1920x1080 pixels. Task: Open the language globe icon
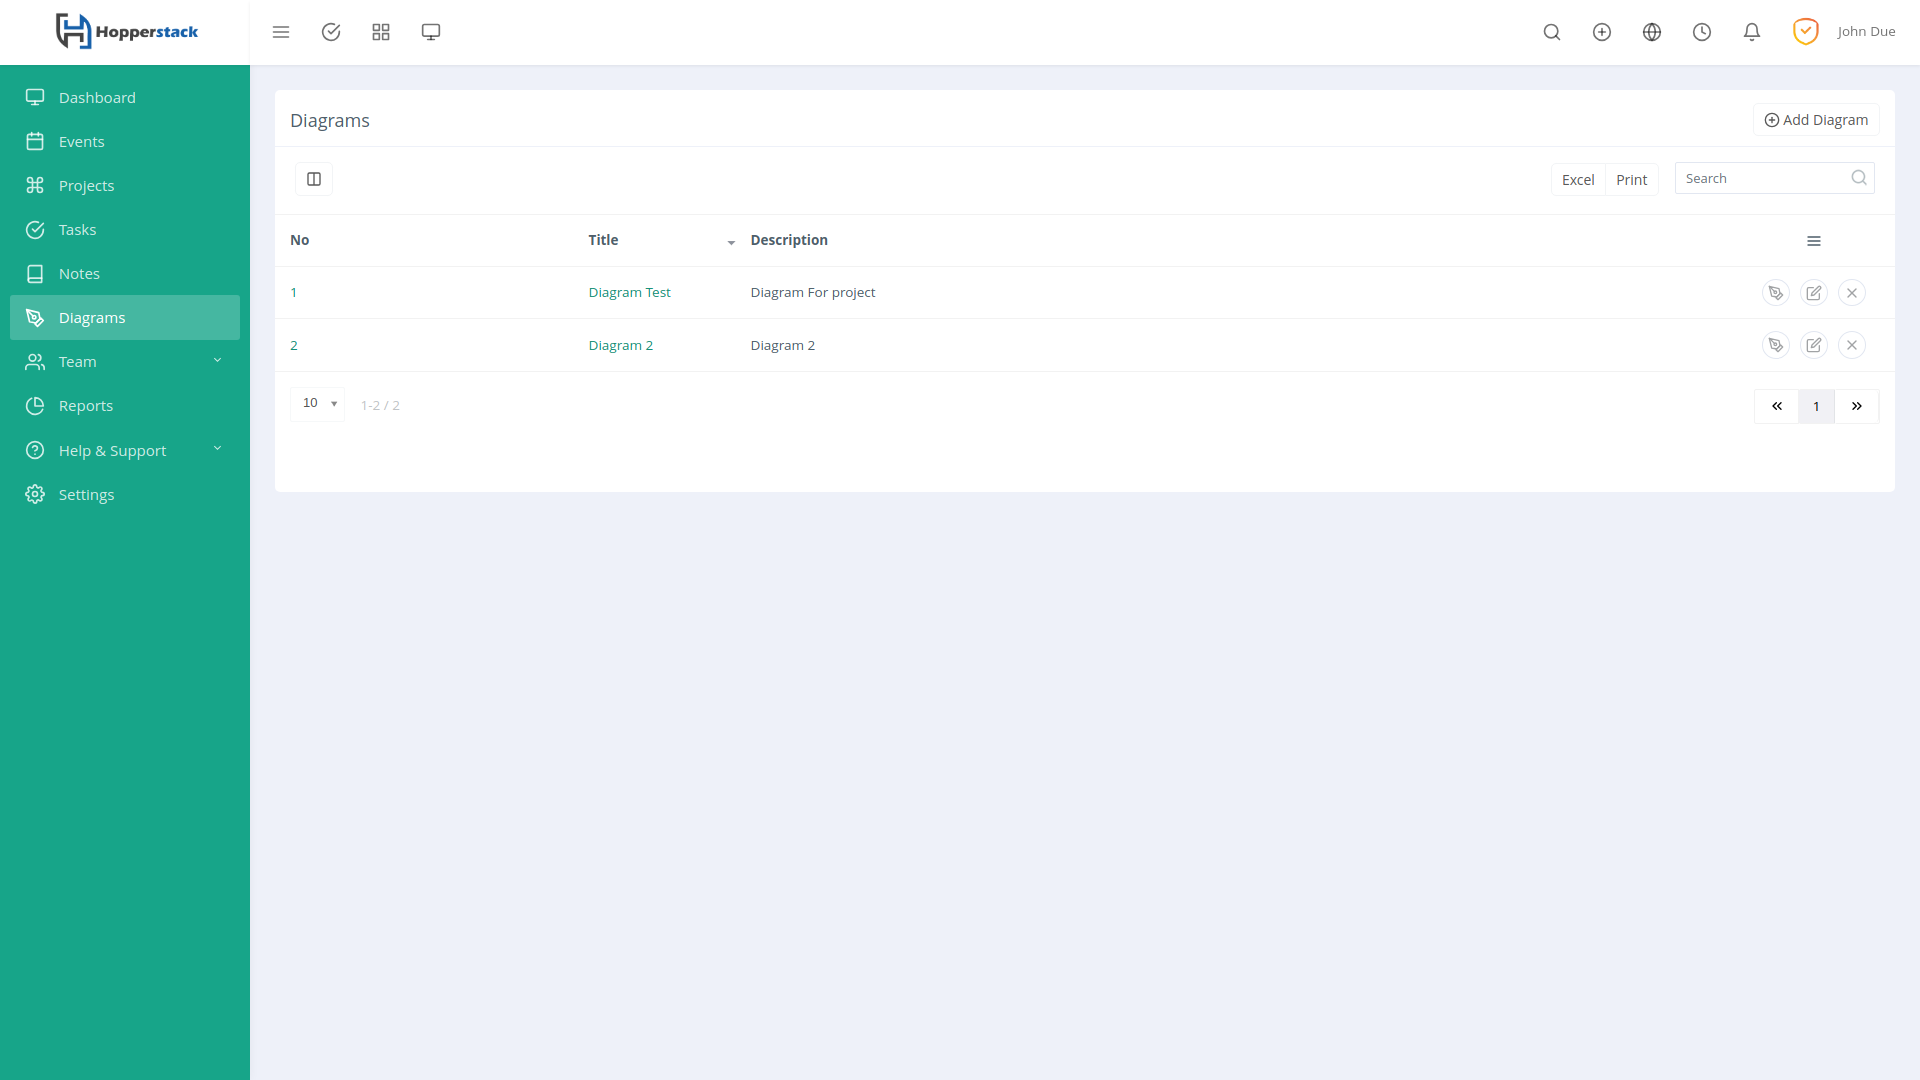[1652, 32]
